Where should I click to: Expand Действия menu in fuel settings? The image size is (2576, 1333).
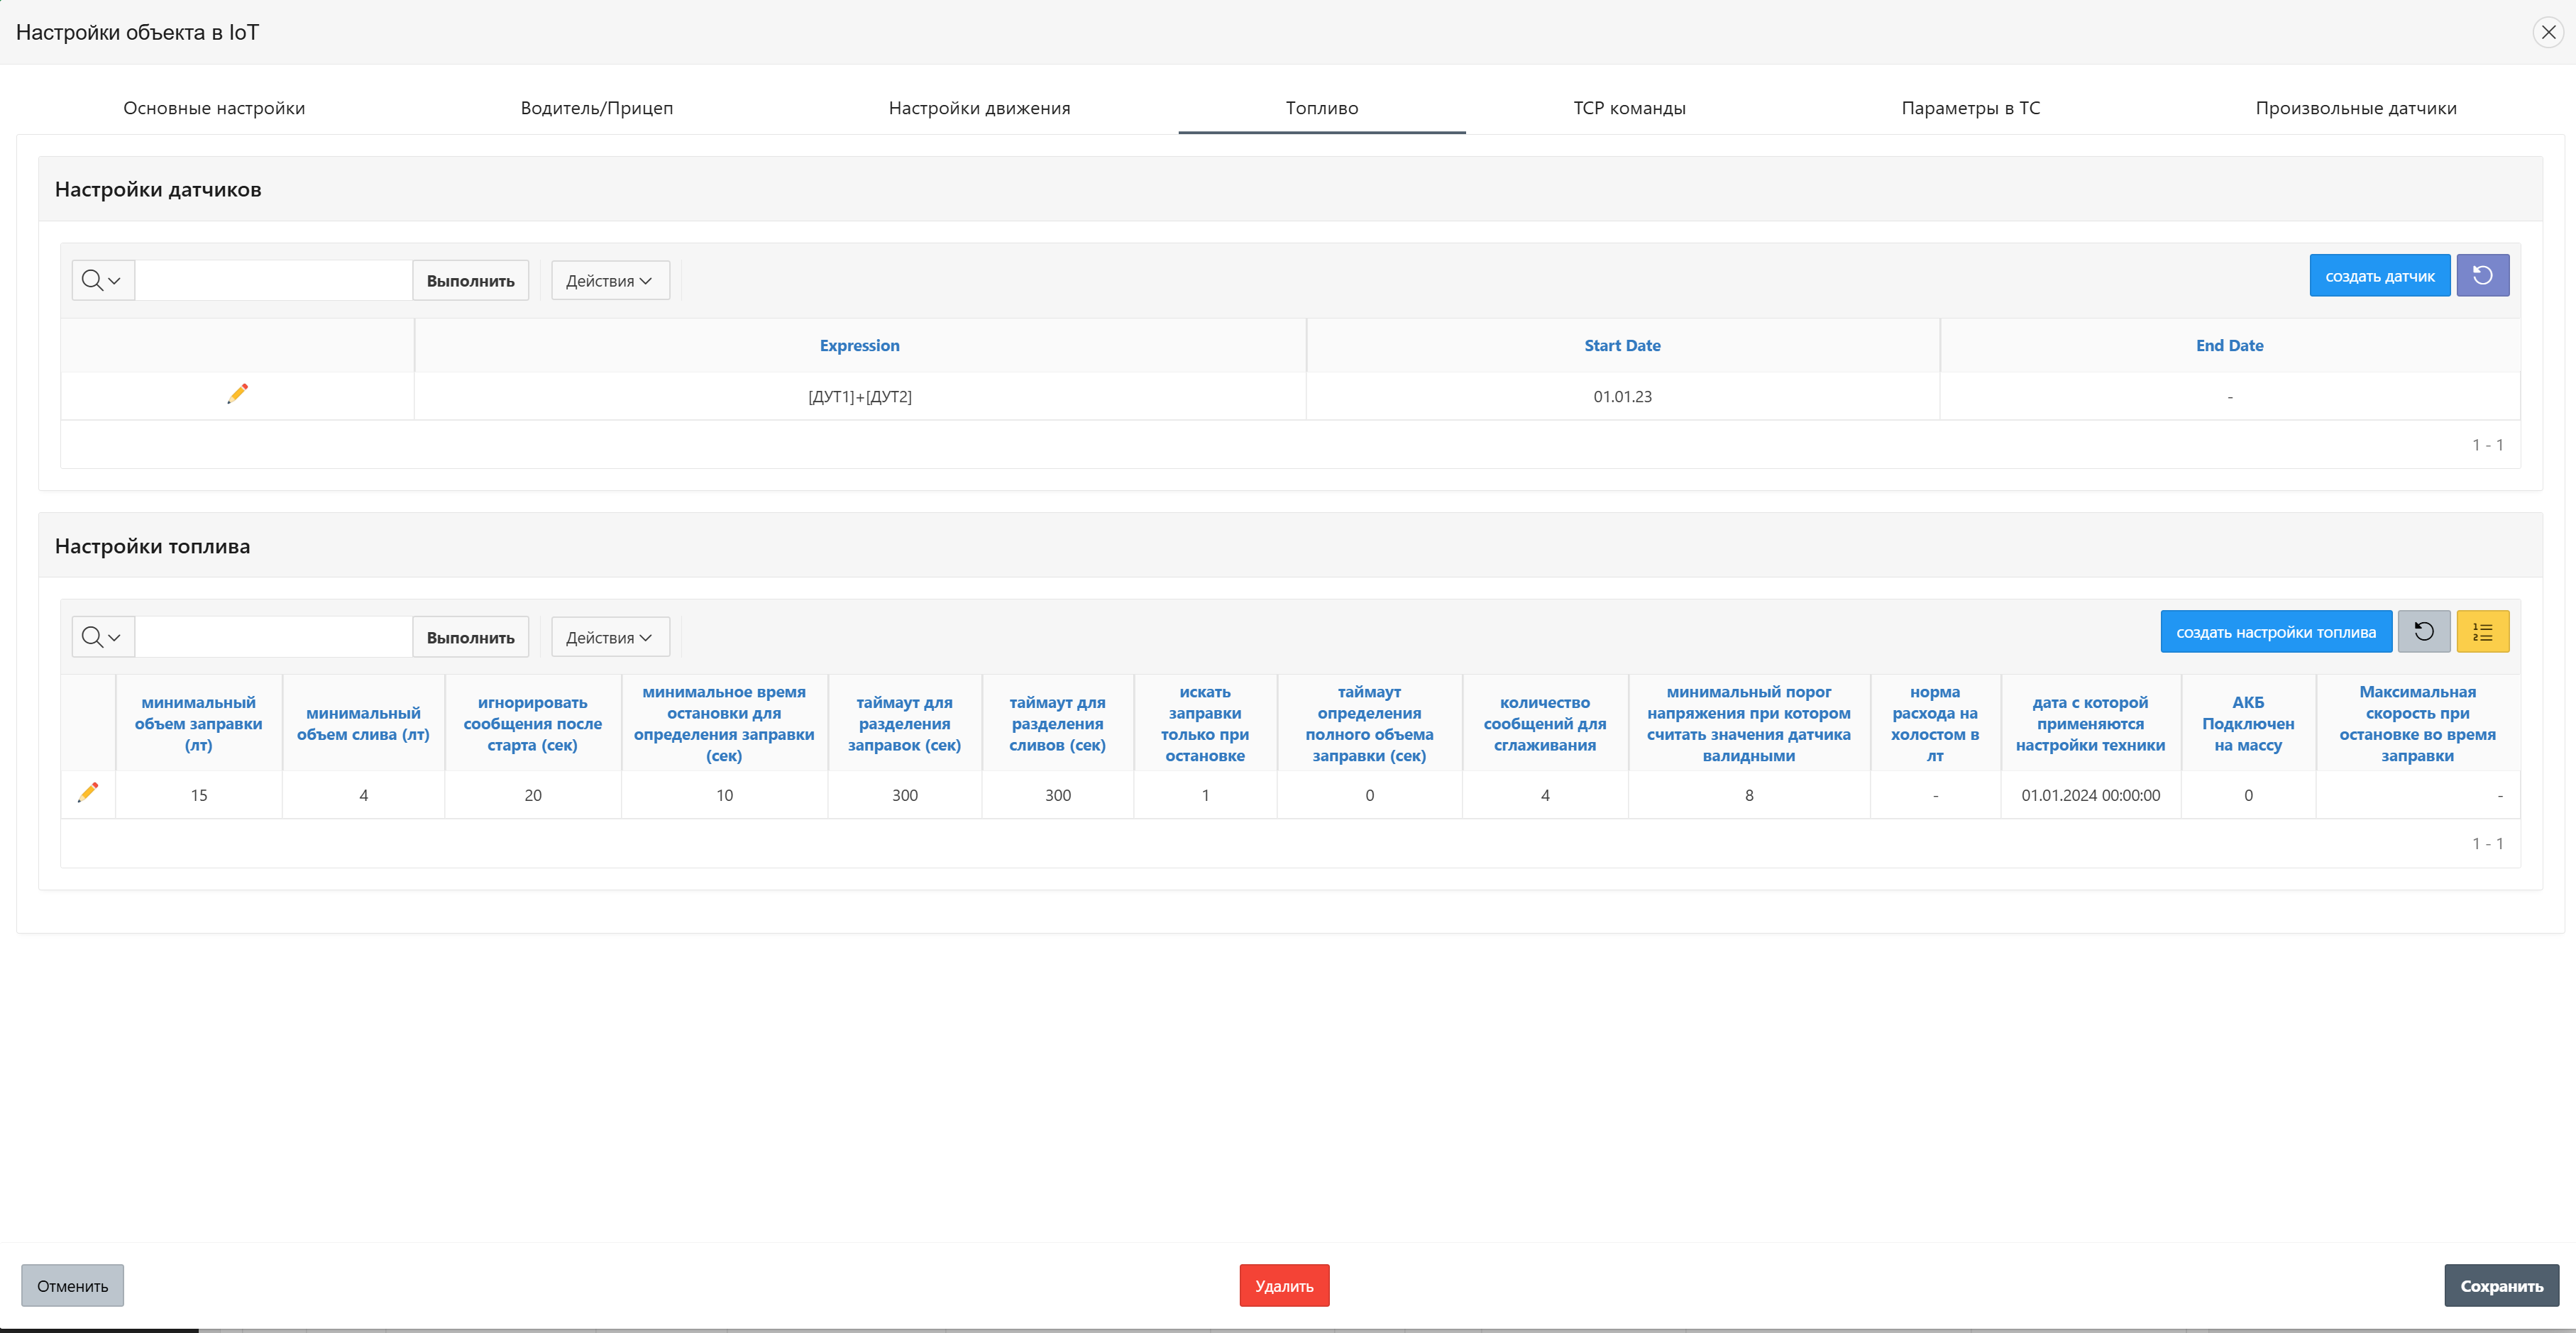(609, 637)
